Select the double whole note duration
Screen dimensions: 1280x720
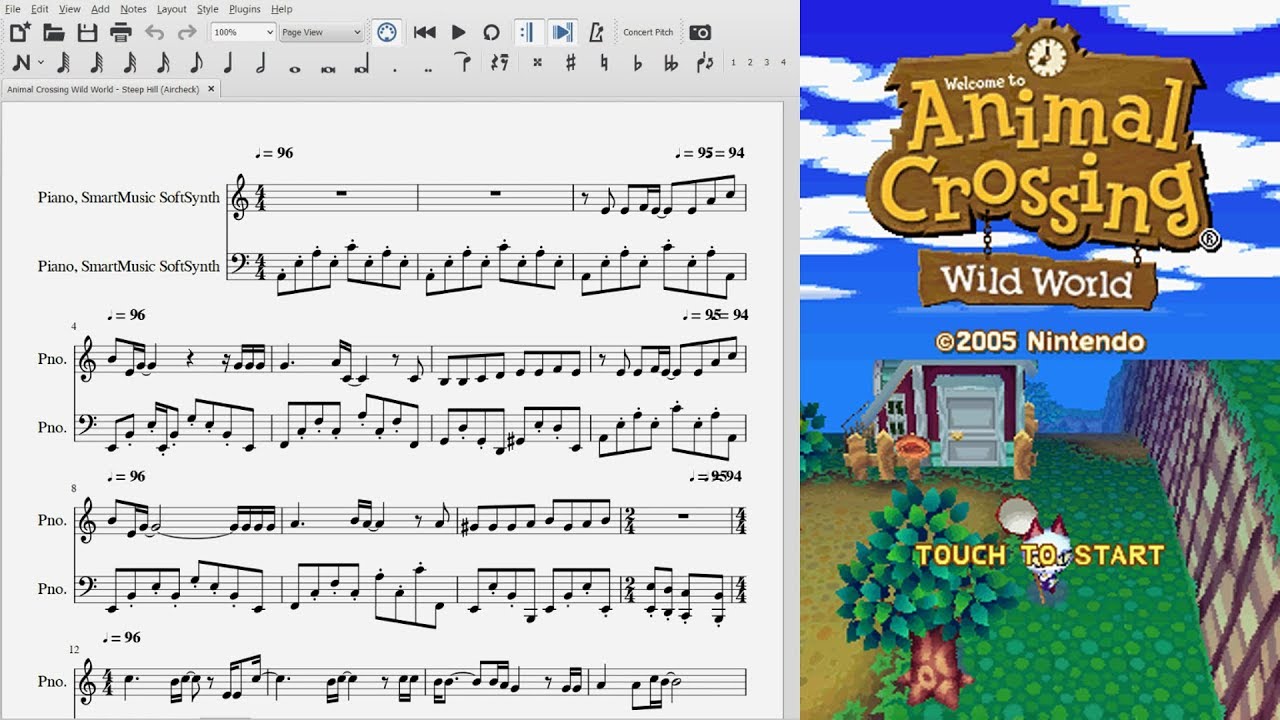(327, 69)
